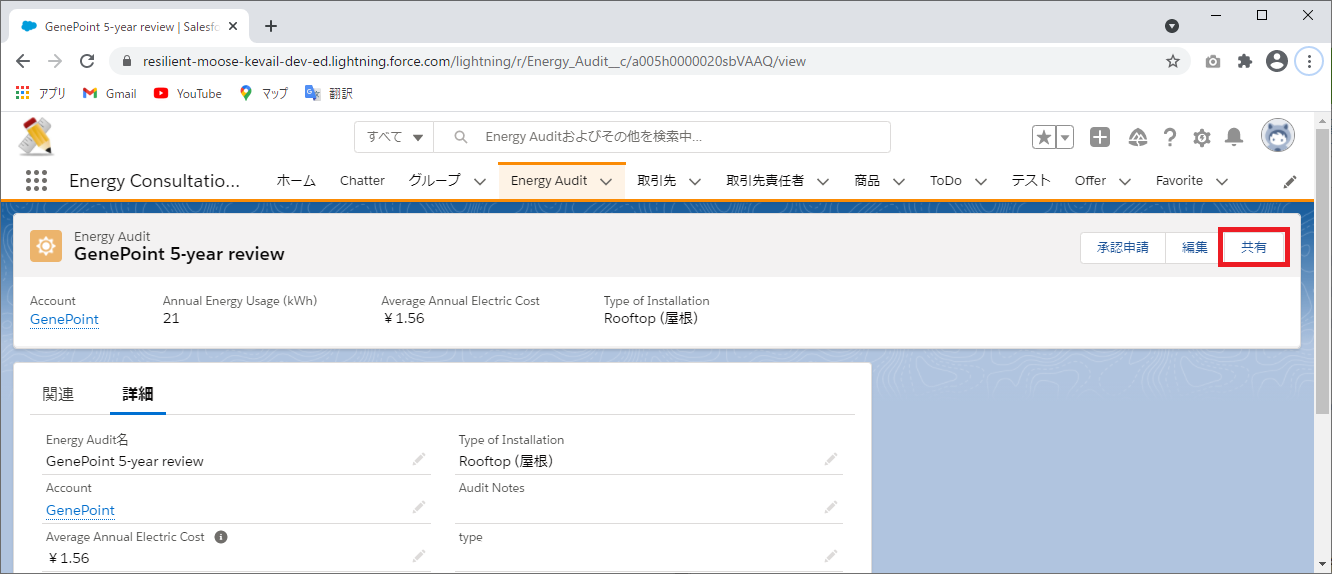Click the Energy Audit record gear icon
This screenshot has height=575, width=1335.
pos(46,245)
